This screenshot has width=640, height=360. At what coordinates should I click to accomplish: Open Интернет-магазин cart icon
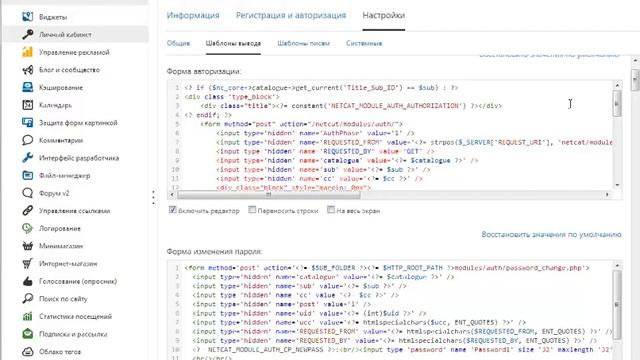point(27,263)
